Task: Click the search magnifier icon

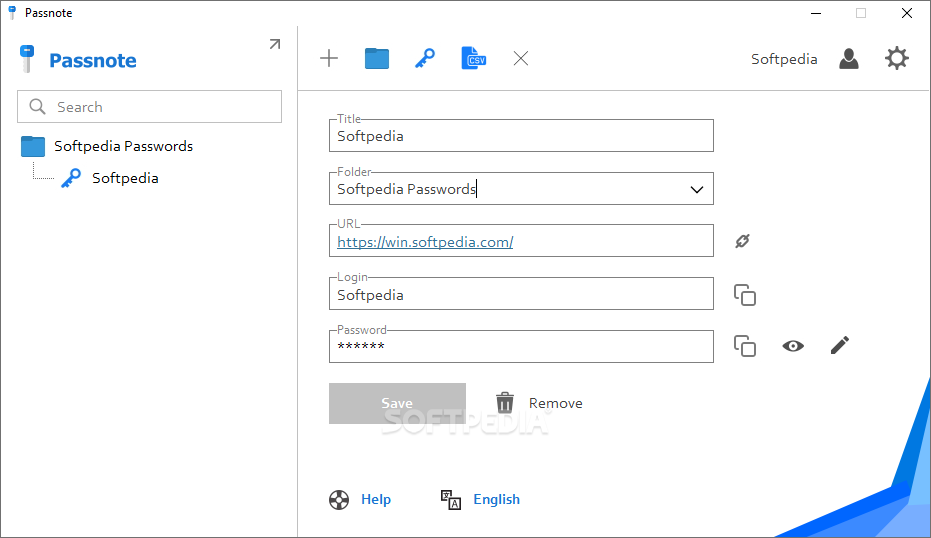Action: pyautogui.click(x=37, y=106)
